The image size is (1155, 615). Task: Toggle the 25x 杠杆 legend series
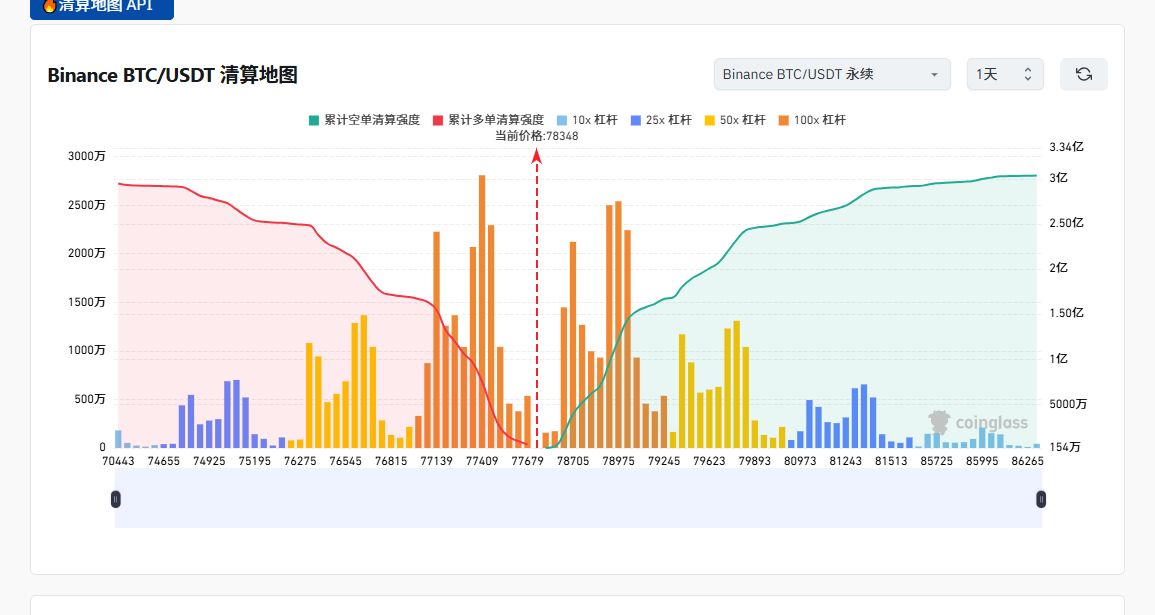pos(661,120)
